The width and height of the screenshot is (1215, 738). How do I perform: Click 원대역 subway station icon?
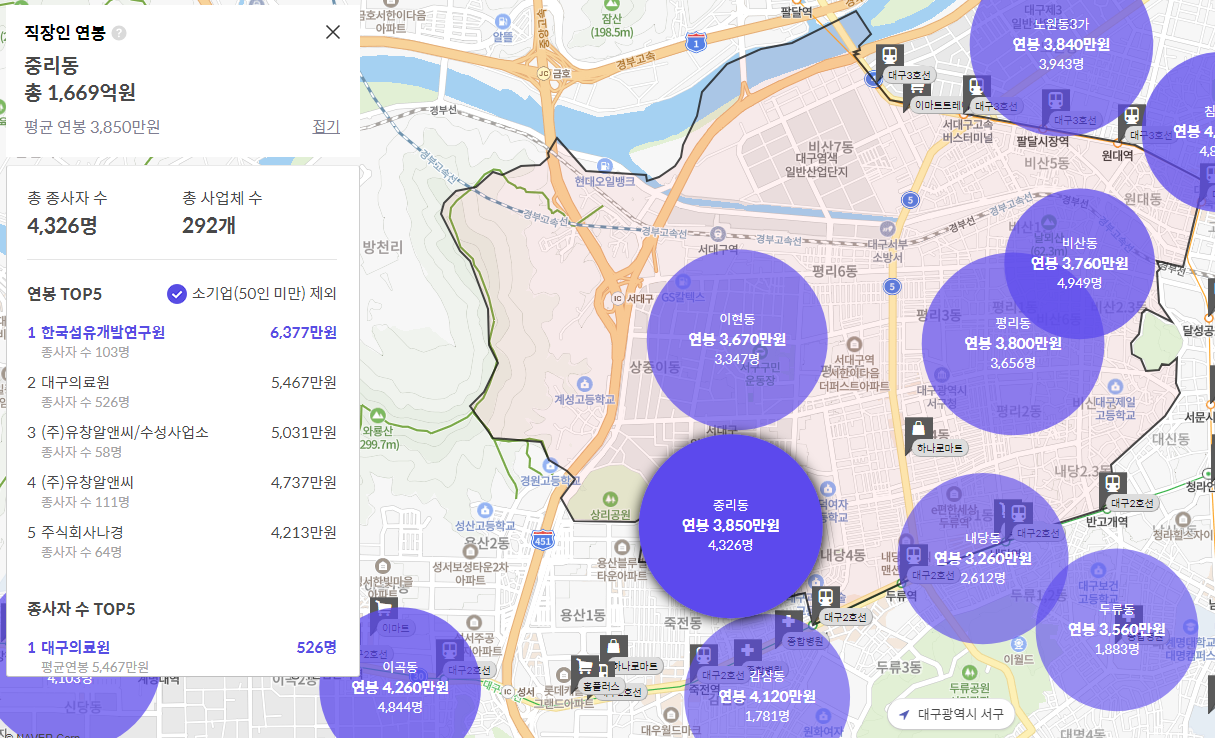click(1132, 118)
